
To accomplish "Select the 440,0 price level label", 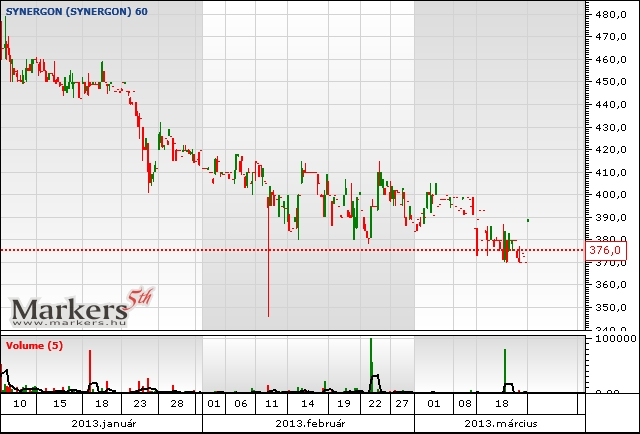I will click(611, 105).
